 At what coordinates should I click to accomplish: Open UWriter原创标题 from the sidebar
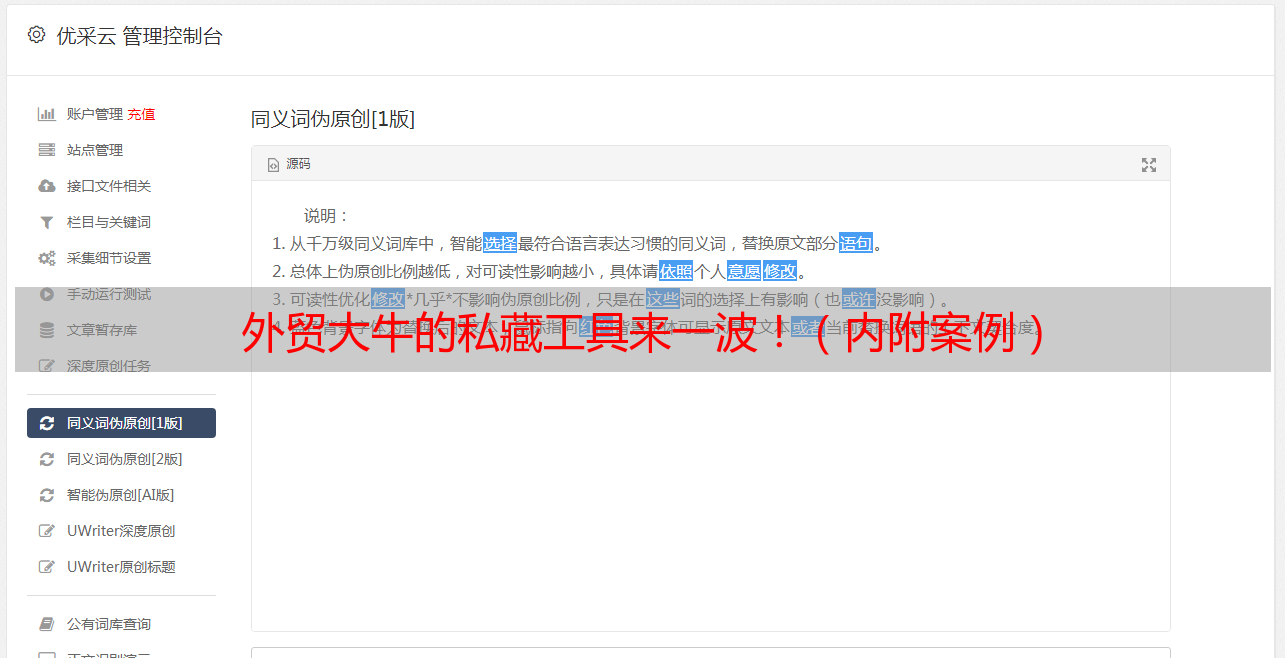pos(121,567)
